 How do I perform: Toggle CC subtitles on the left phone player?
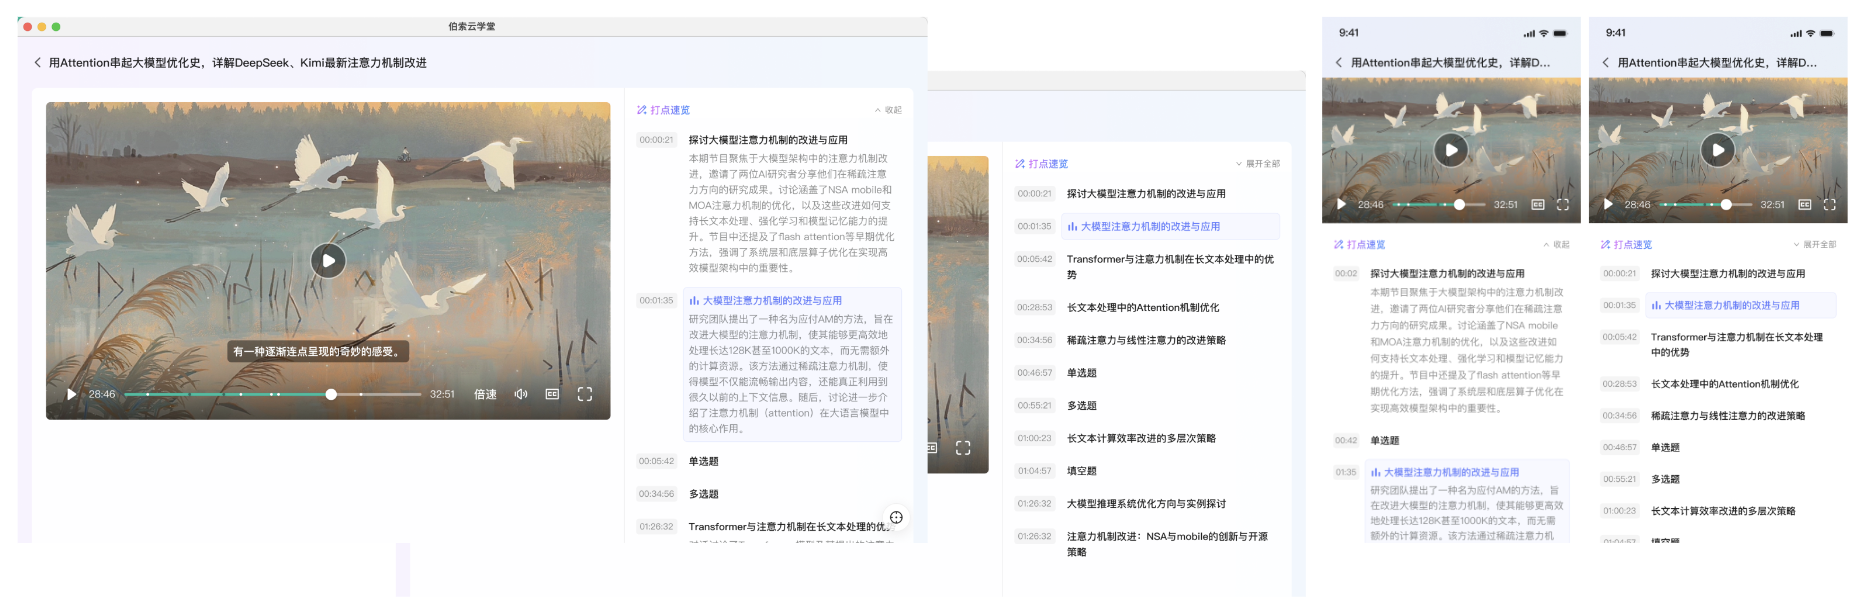[1538, 204]
